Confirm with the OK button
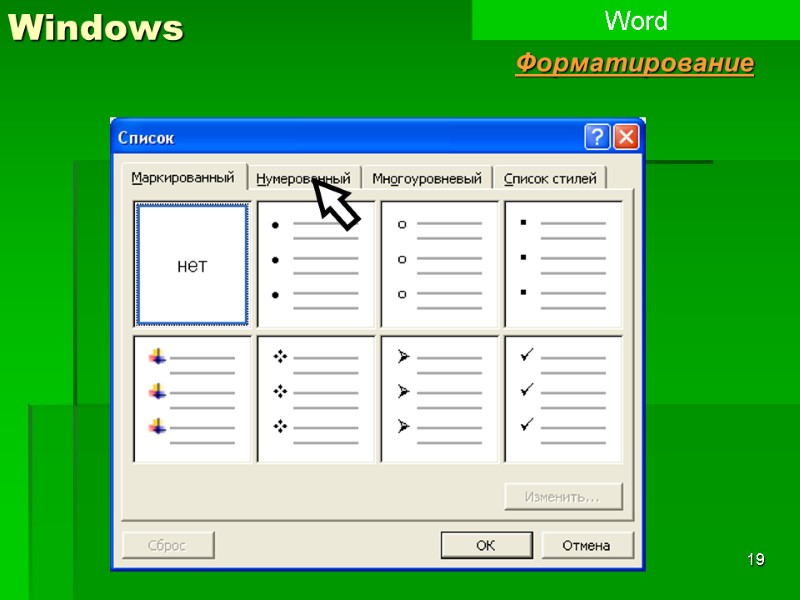Screen dimensions: 800x600 [486, 545]
